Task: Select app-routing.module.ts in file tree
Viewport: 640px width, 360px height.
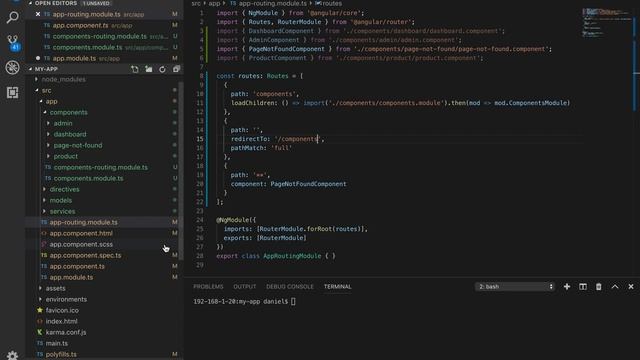Action: tap(84, 222)
